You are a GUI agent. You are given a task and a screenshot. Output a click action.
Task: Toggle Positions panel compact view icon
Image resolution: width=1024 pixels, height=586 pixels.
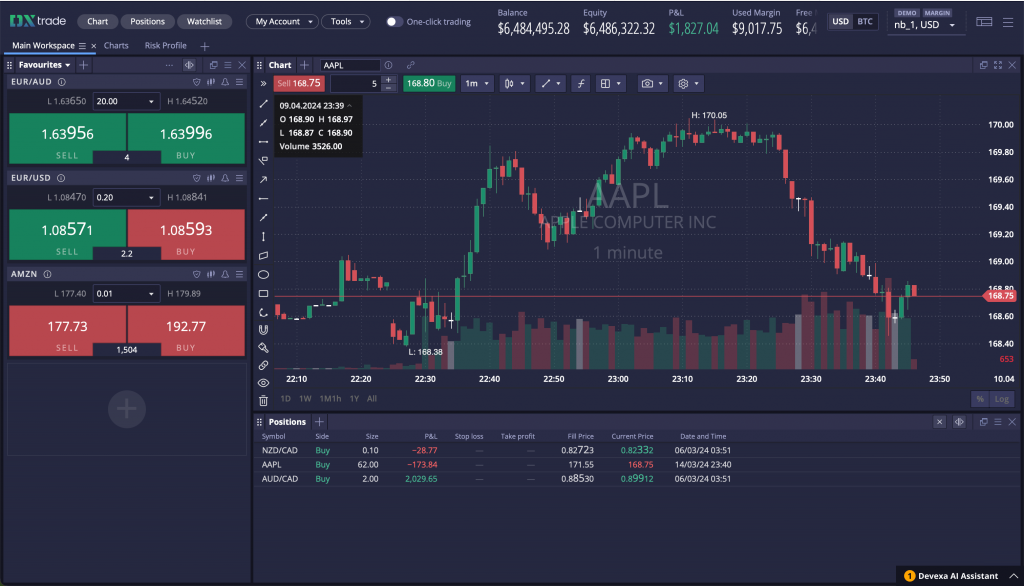[959, 422]
